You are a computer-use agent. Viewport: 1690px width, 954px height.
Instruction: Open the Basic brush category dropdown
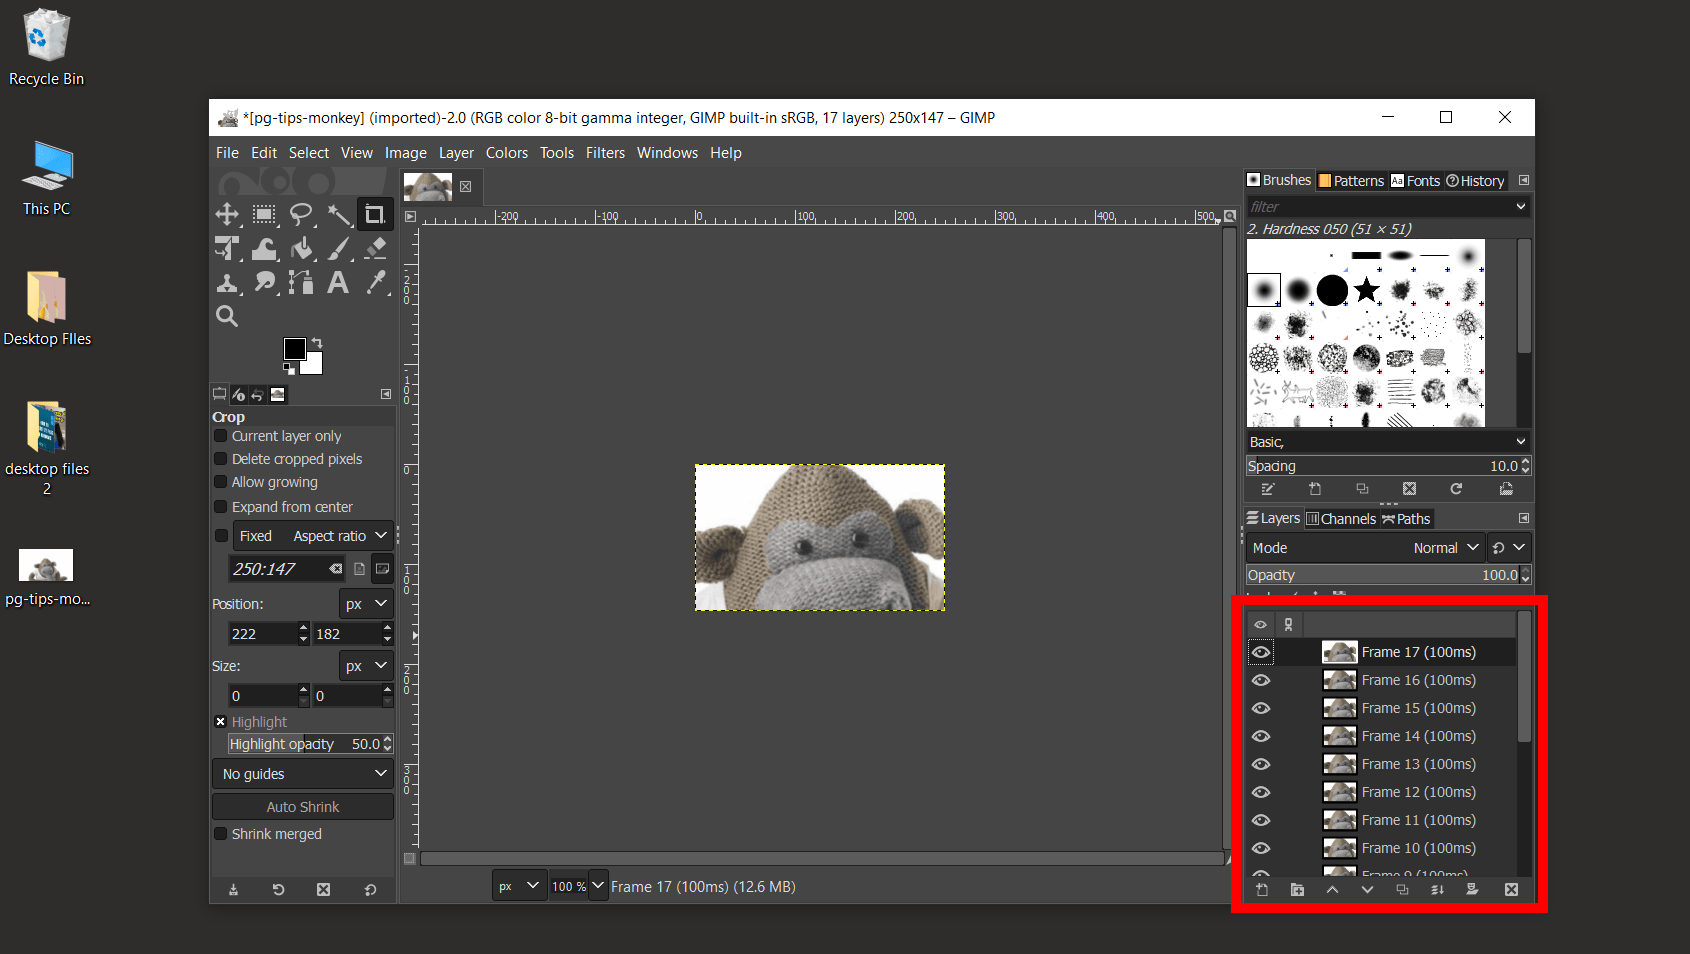(x=1387, y=441)
